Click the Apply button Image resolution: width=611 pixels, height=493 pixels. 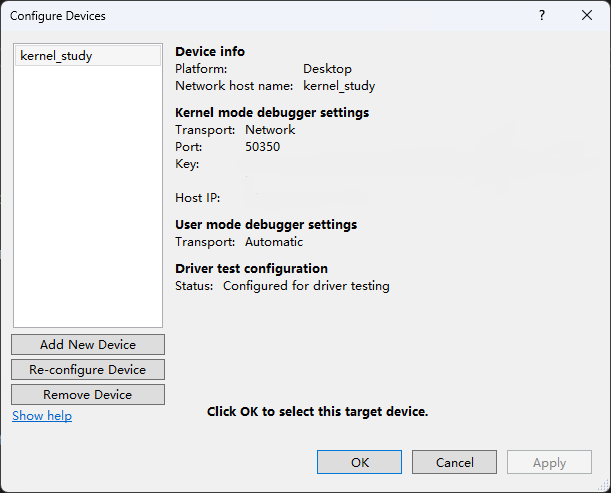(x=549, y=462)
